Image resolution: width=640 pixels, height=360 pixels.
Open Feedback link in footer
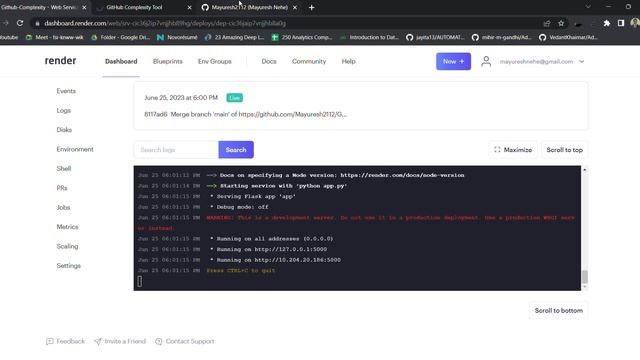pos(65,341)
